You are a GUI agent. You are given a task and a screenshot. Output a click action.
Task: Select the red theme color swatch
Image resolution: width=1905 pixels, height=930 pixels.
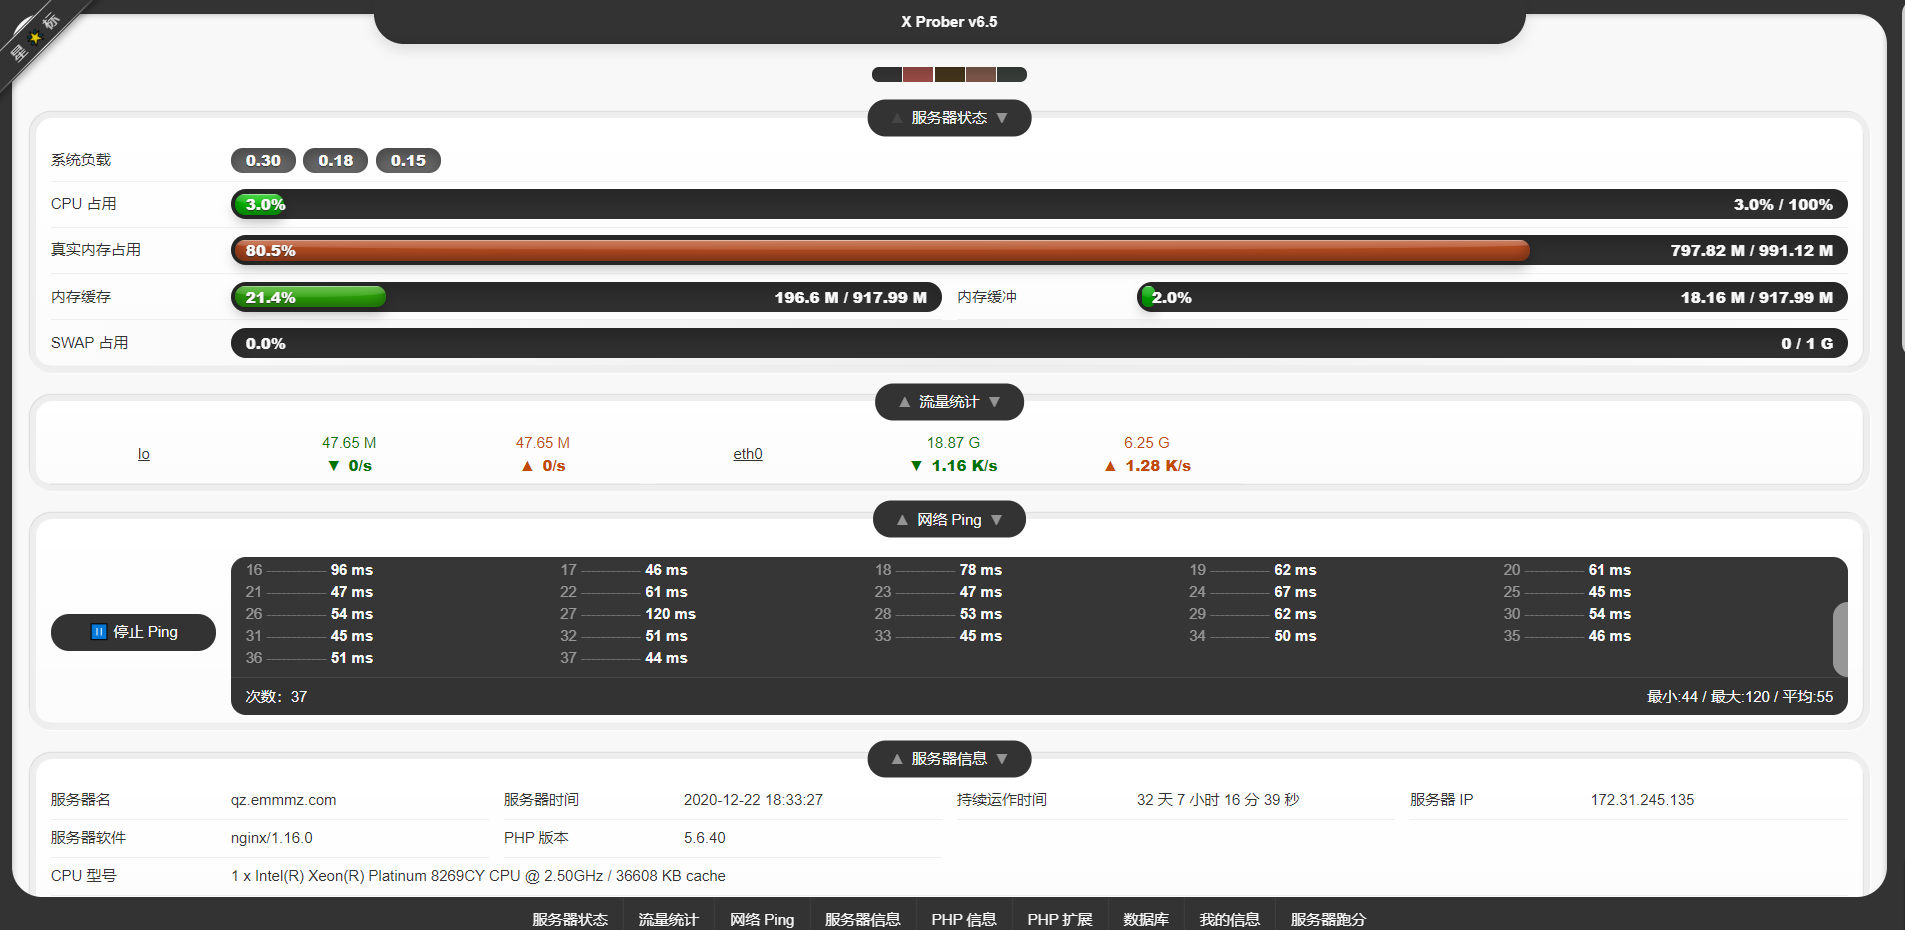click(x=918, y=75)
